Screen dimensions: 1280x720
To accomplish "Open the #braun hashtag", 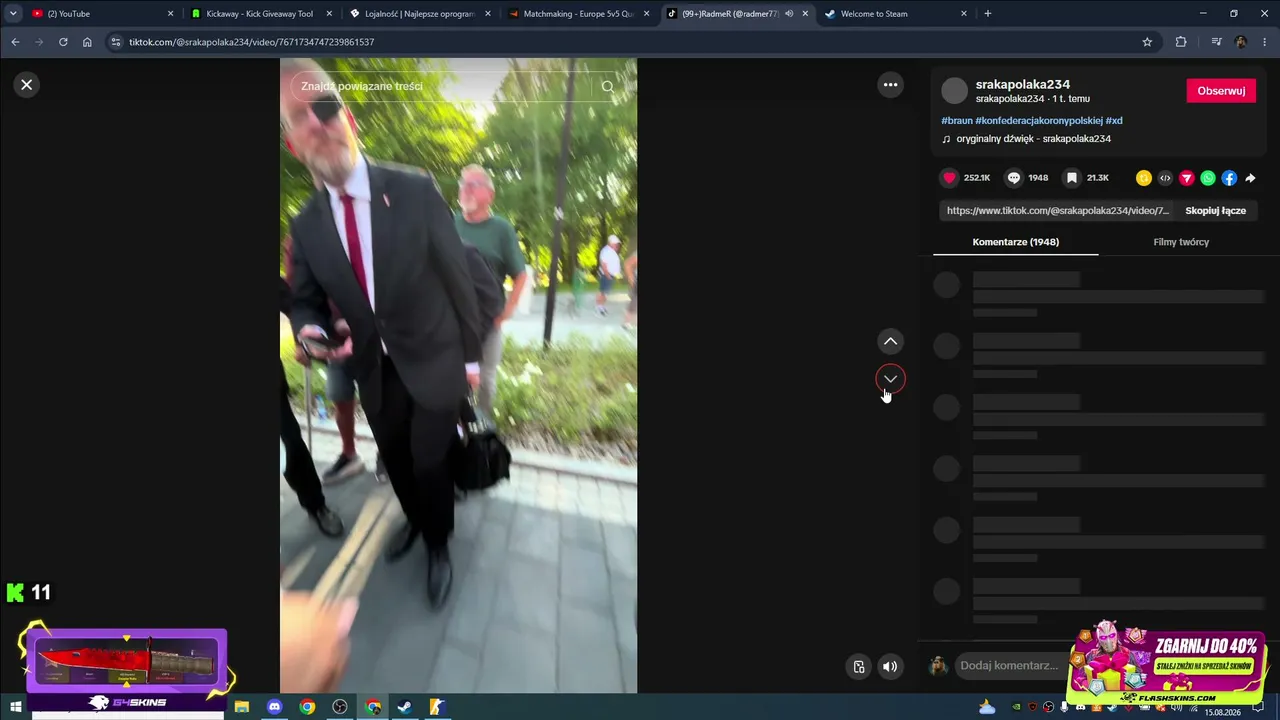I will click(x=957, y=121).
